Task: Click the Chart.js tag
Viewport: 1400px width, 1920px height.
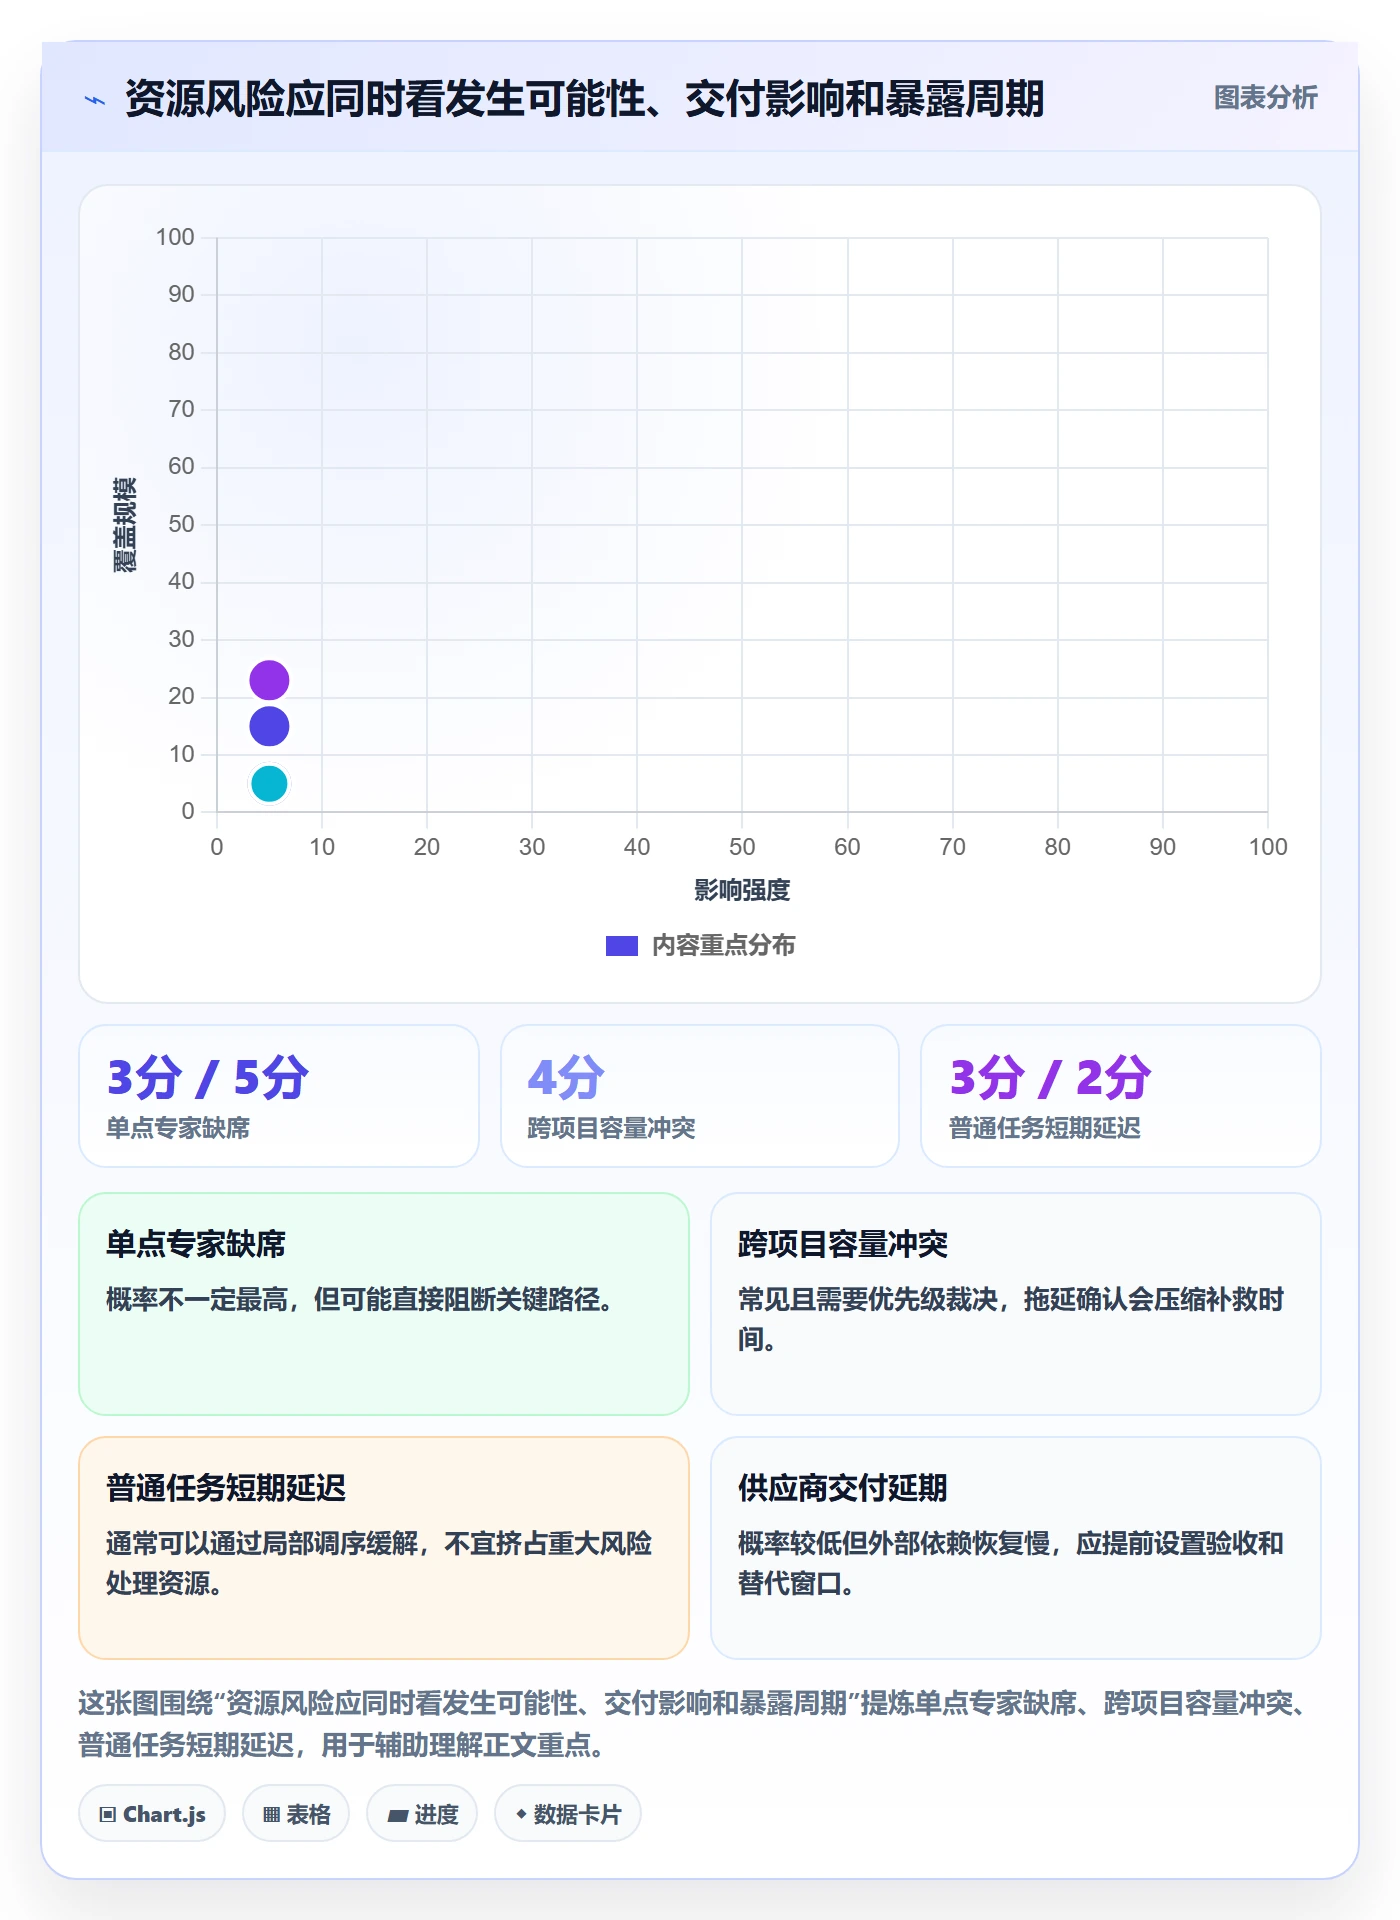Action: pos(152,1814)
